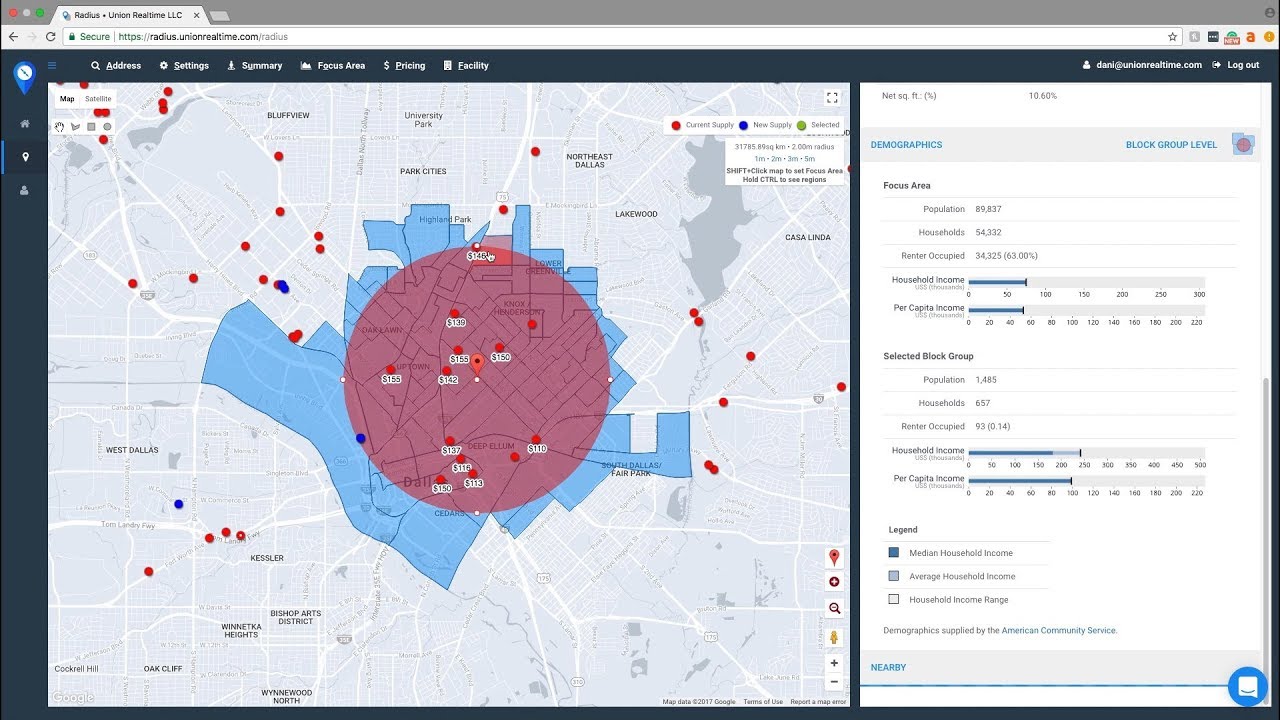Click the dark square browser extension icon
The image size is (1280, 720).
click(1213, 37)
